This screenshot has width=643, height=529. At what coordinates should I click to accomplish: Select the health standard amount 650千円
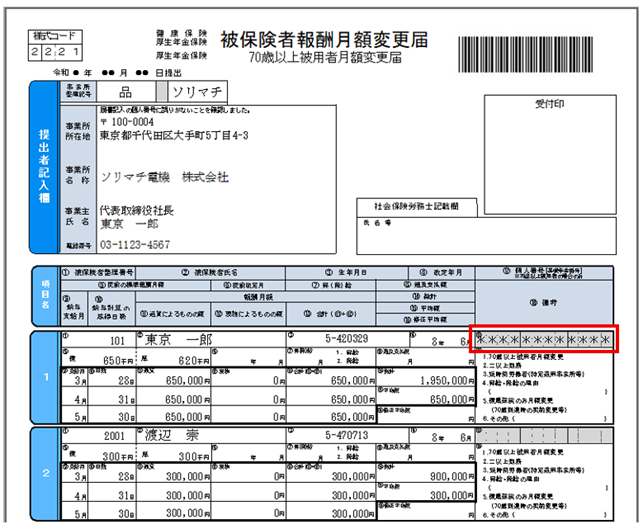pyautogui.click(x=118, y=360)
